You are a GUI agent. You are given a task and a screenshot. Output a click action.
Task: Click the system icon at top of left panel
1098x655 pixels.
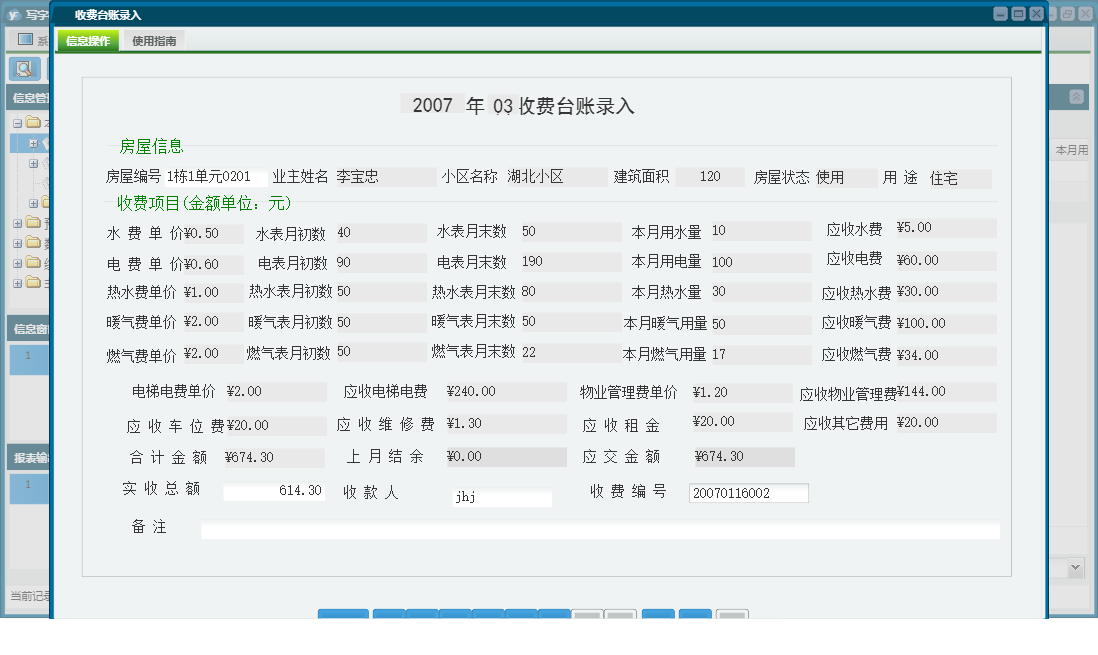coord(24,37)
